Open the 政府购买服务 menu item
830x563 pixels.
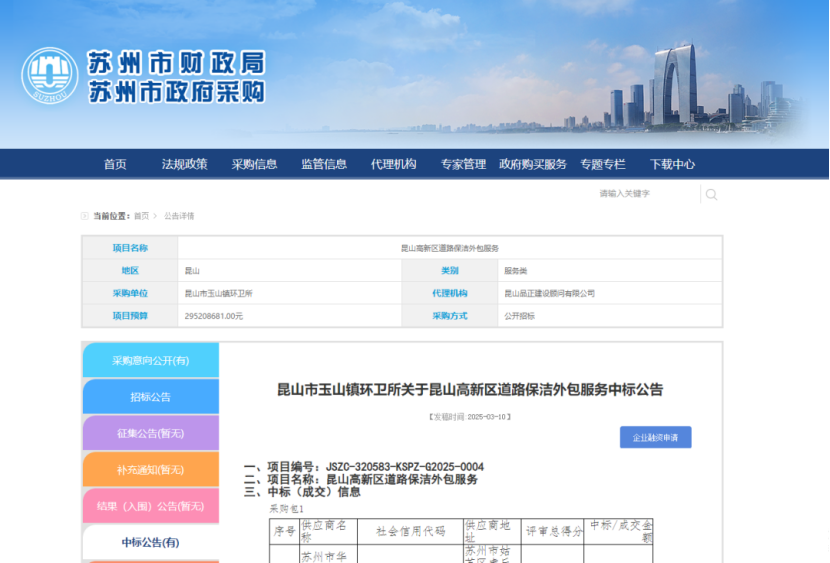point(533,164)
